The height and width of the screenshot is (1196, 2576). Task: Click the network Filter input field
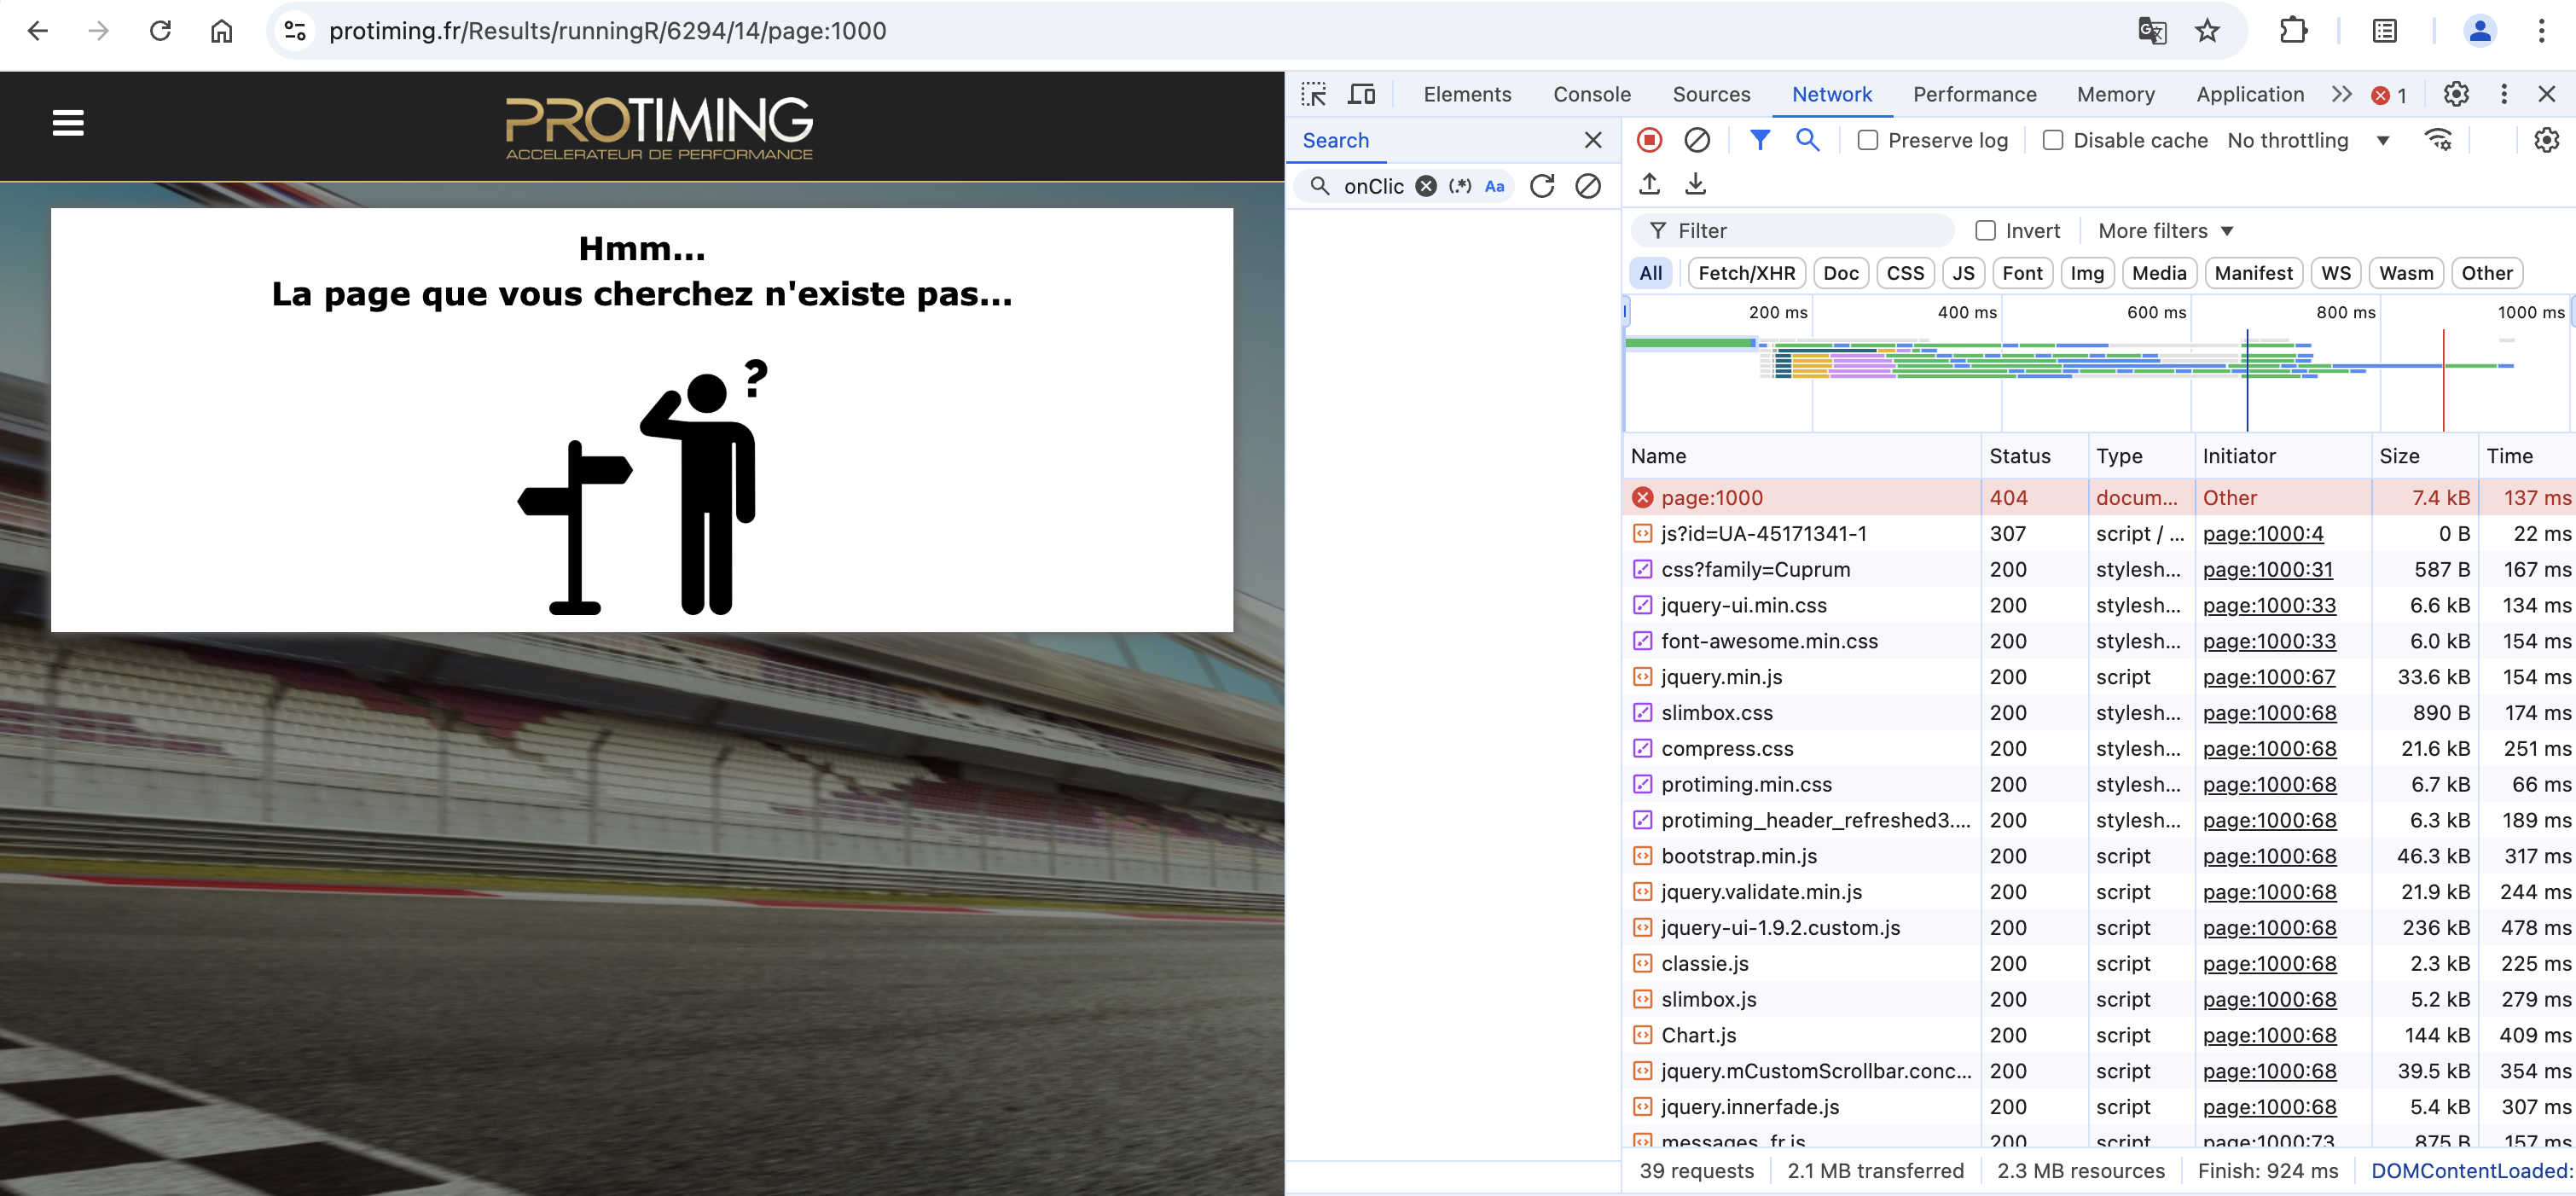(x=1791, y=231)
